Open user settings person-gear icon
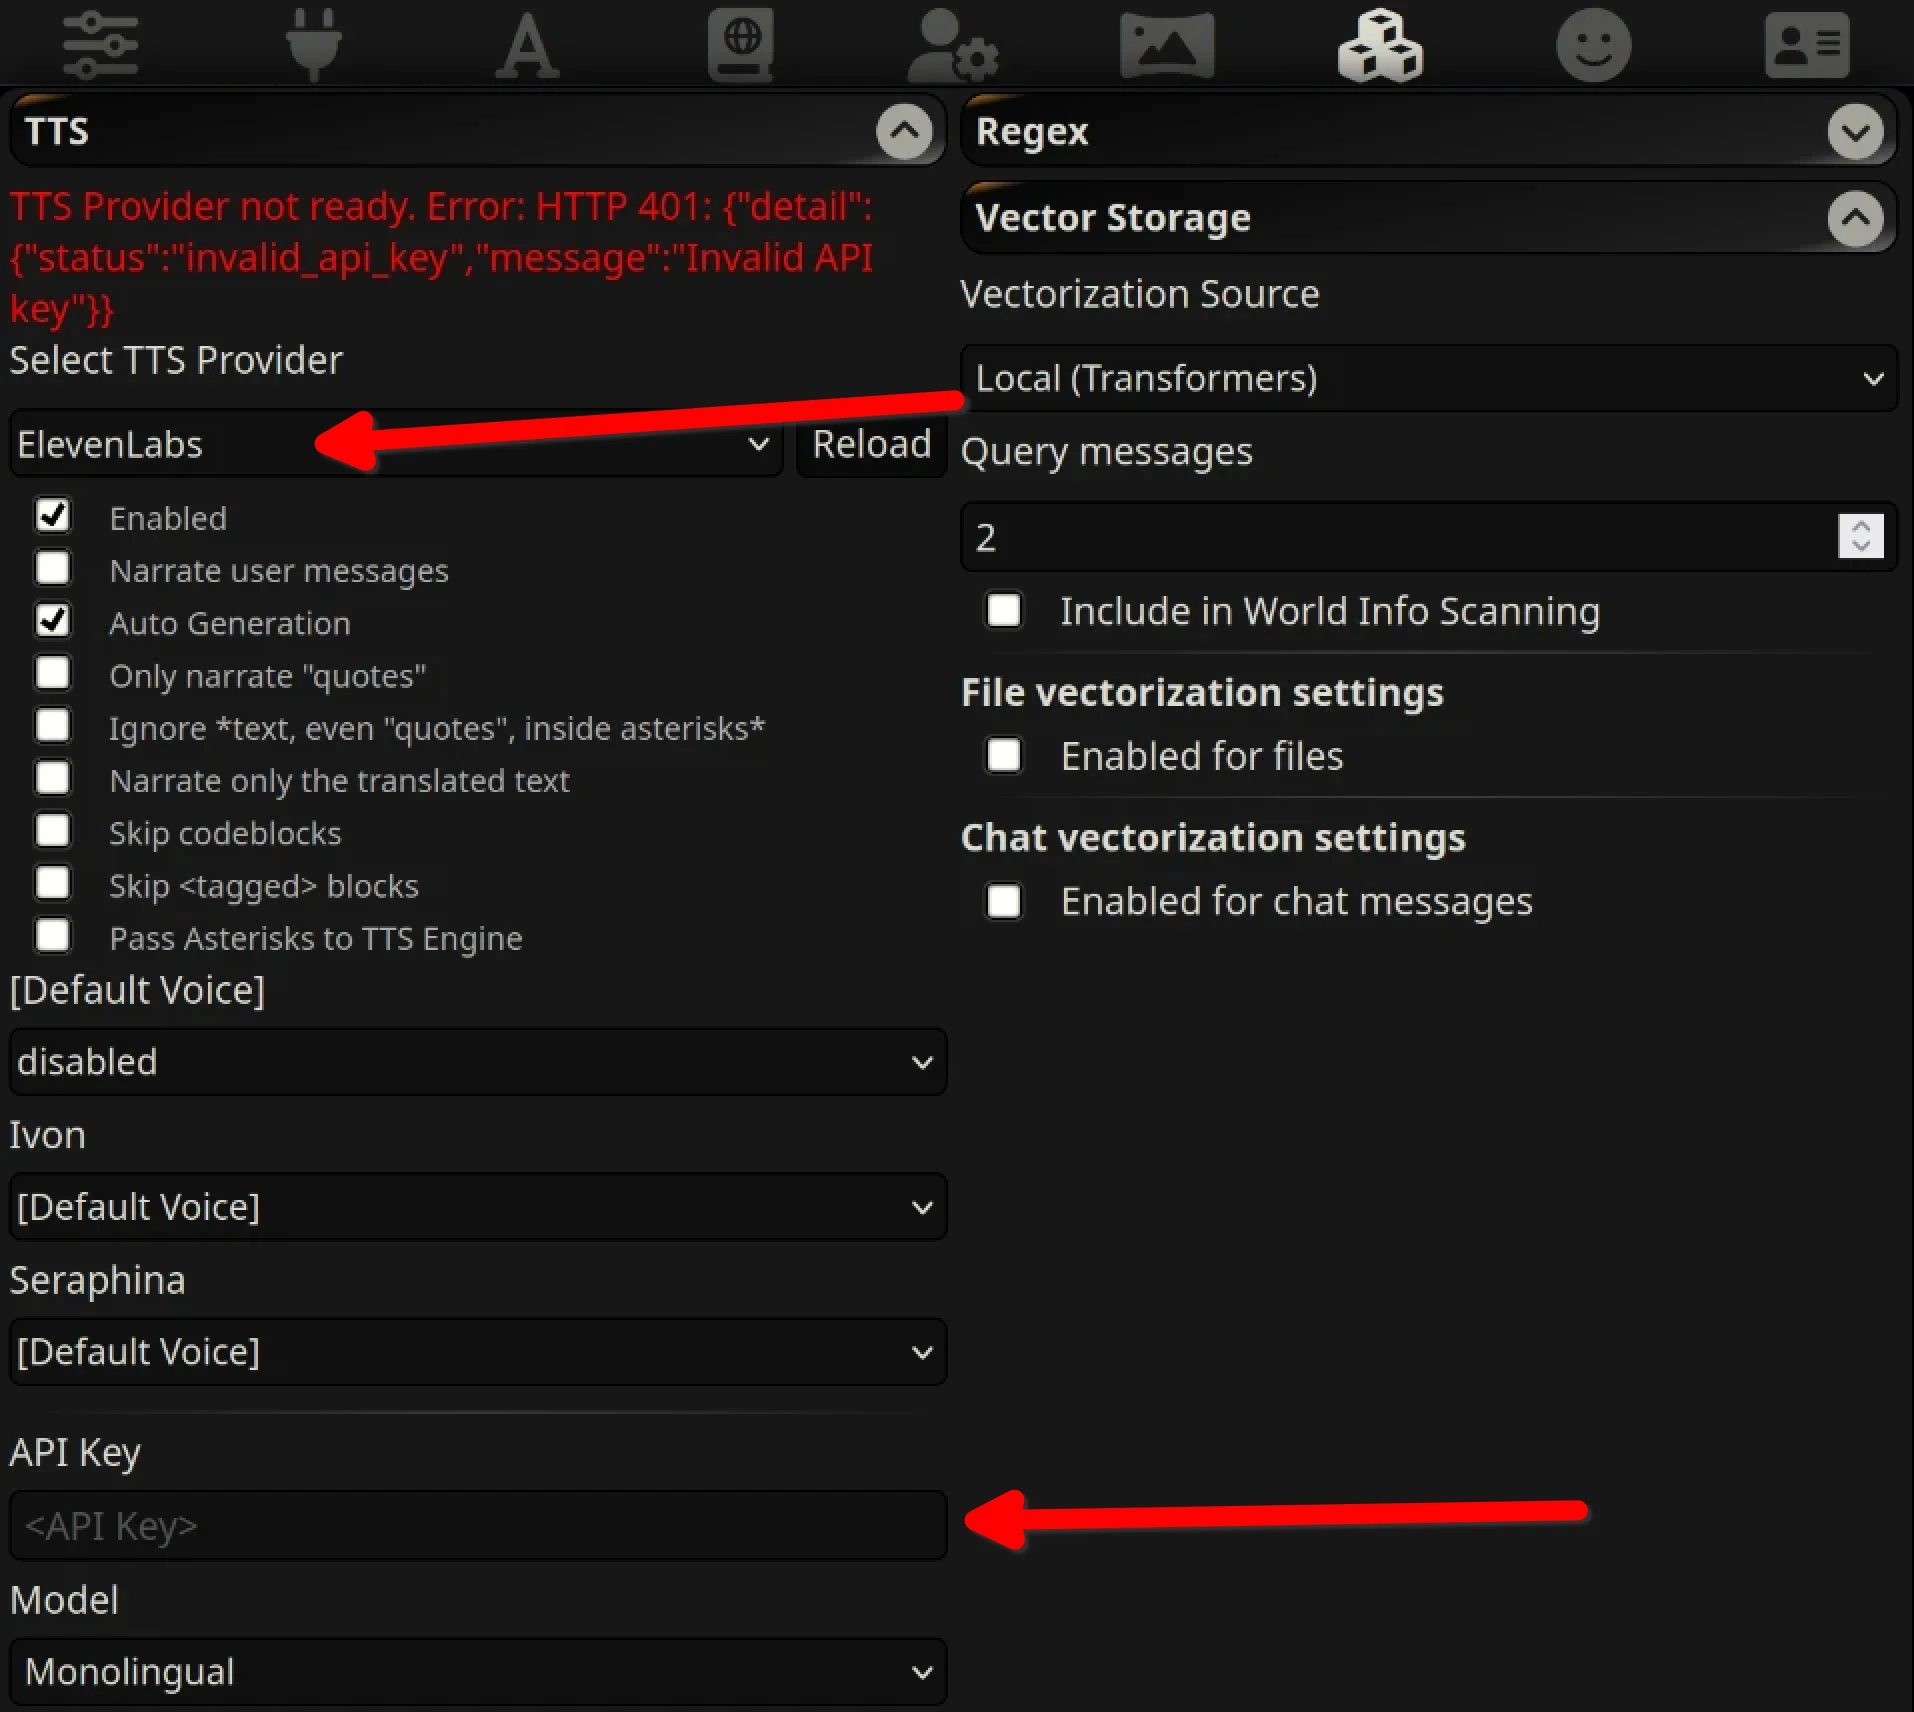 [952, 44]
